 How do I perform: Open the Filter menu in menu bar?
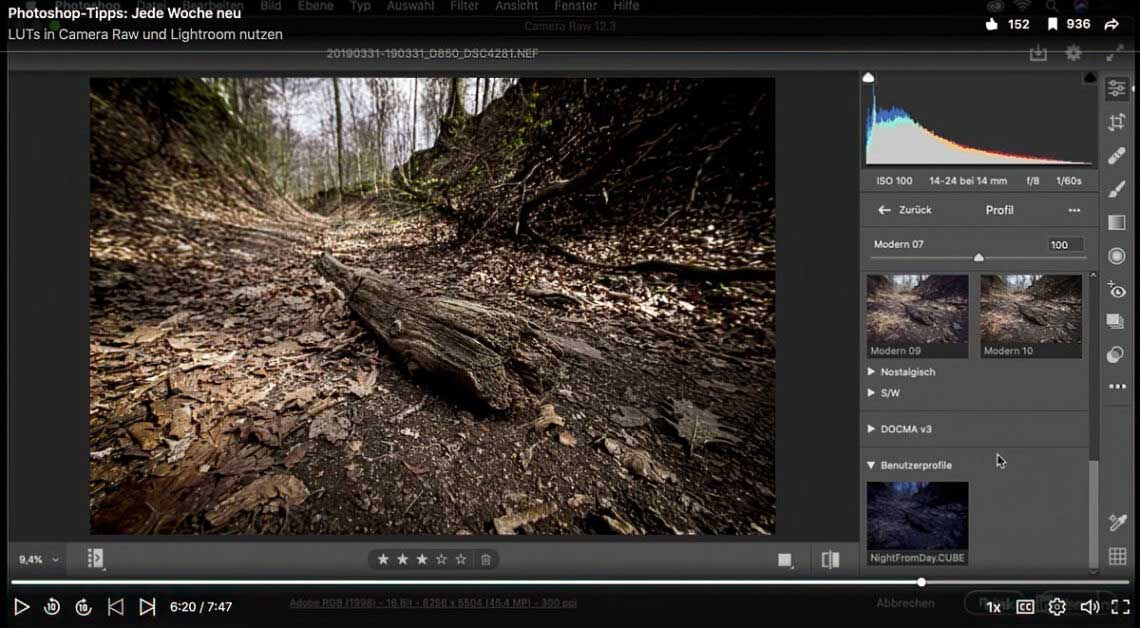click(464, 6)
